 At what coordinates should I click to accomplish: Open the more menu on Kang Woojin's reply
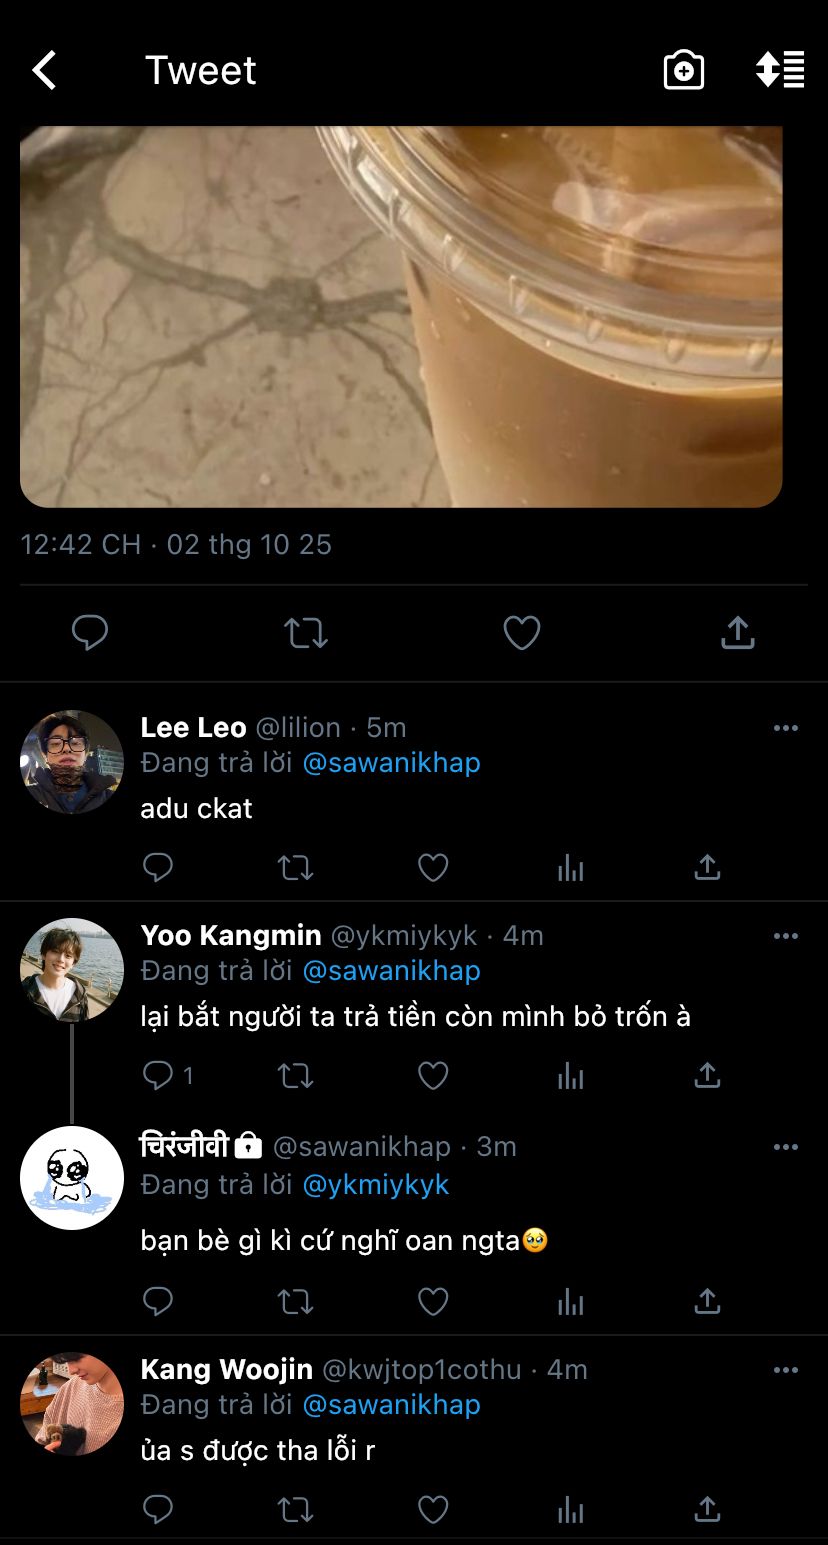[x=786, y=1370]
